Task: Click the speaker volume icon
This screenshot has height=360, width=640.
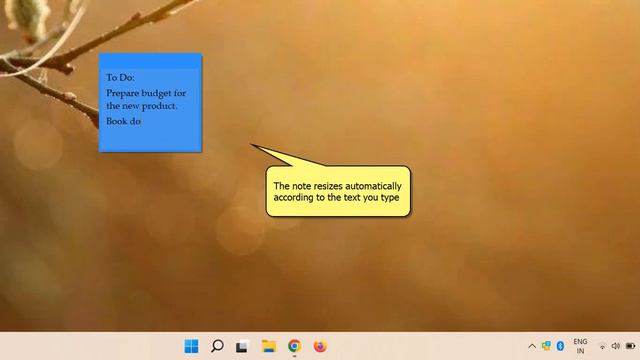Action: 616,346
